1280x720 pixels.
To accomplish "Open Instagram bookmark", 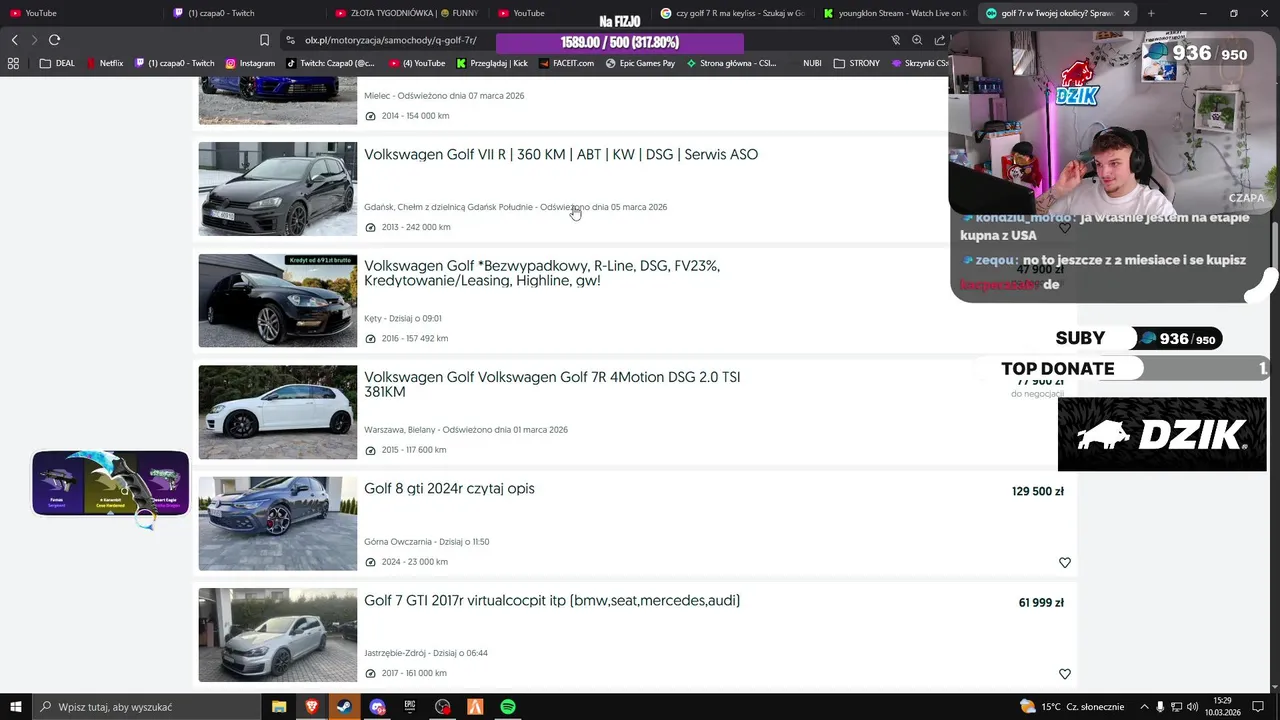I will coord(250,63).
